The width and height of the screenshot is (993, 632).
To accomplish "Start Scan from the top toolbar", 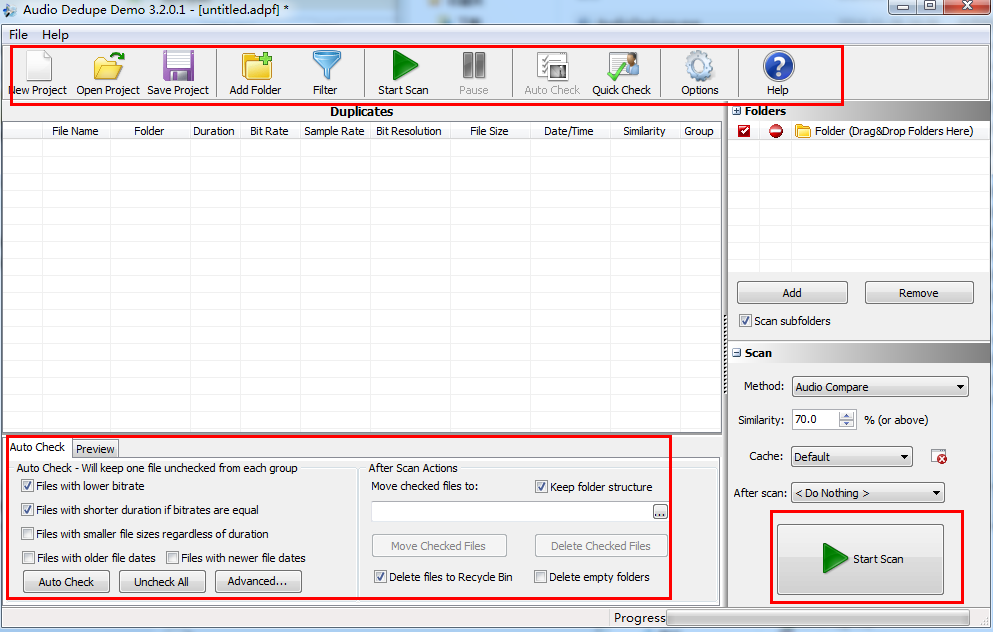I will tap(403, 73).
